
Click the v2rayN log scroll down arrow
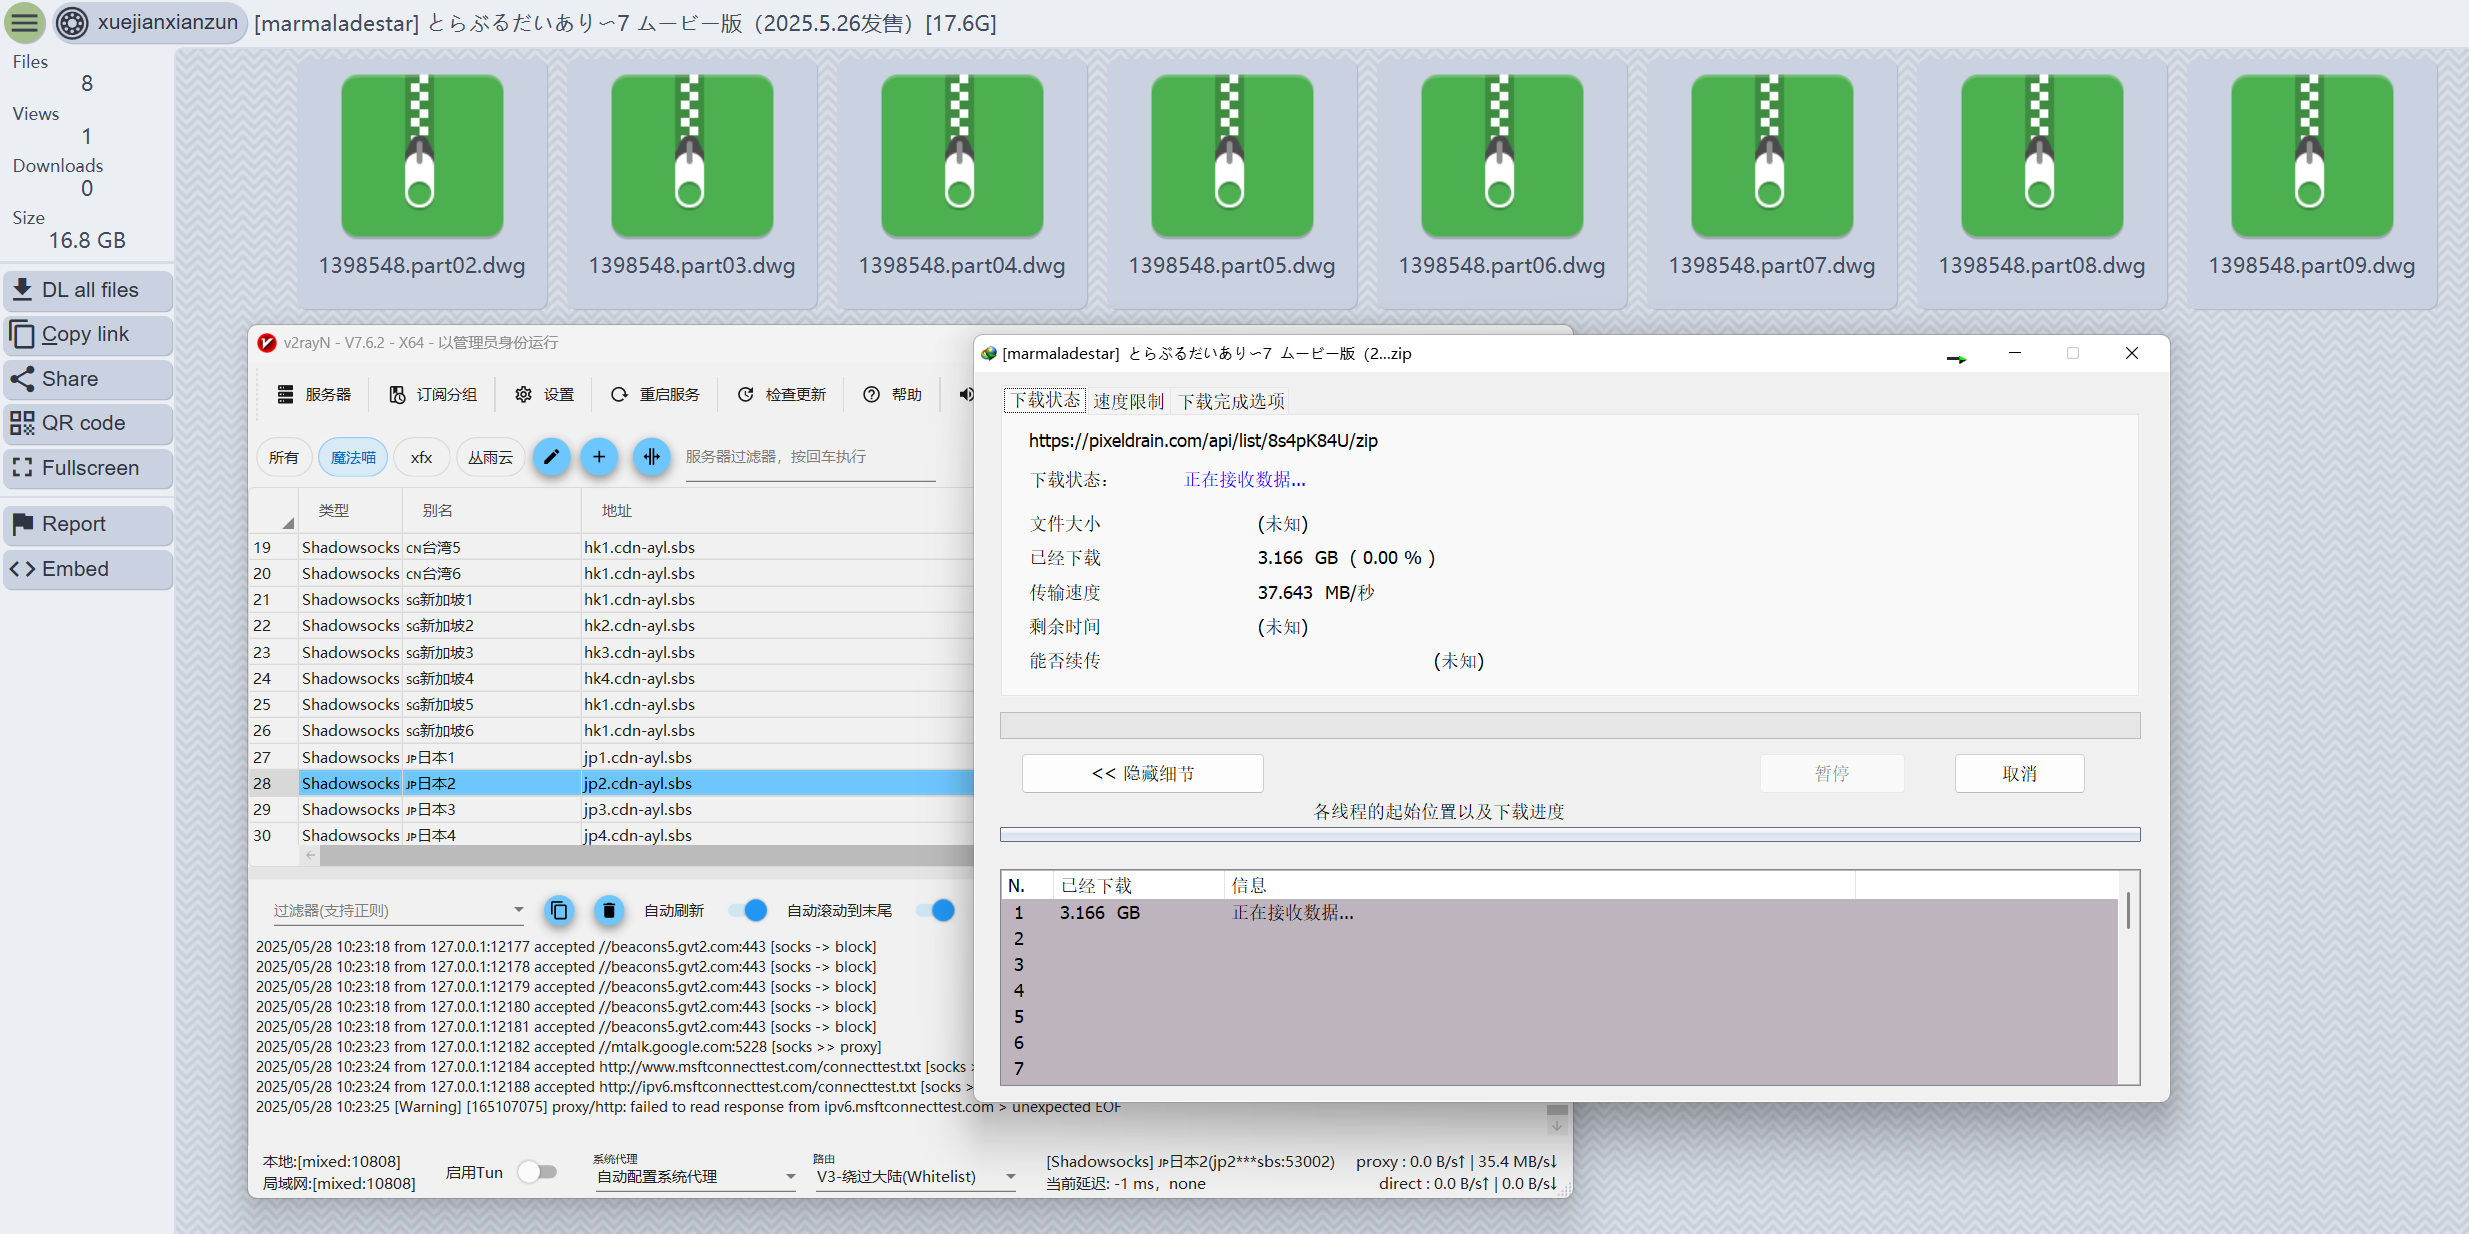point(1557,1126)
